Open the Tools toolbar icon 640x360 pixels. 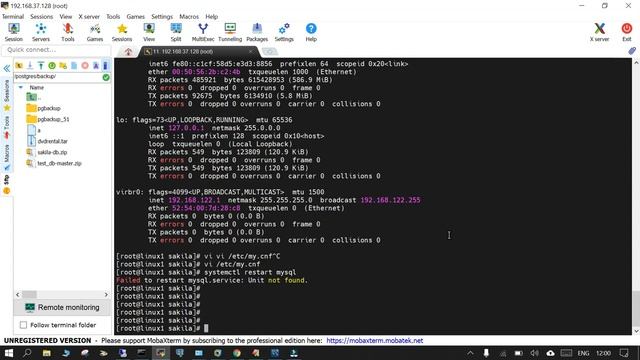[x=68, y=32]
